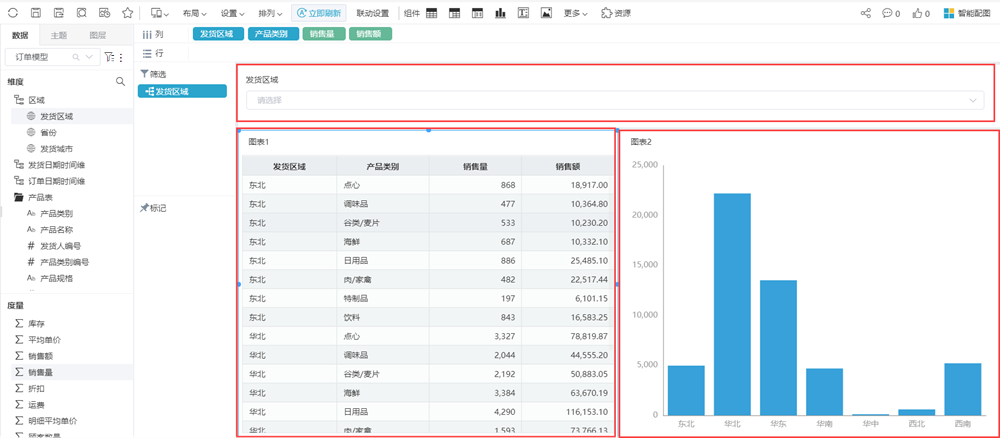Switch to the 主题 tab

[x=59, y=35]
